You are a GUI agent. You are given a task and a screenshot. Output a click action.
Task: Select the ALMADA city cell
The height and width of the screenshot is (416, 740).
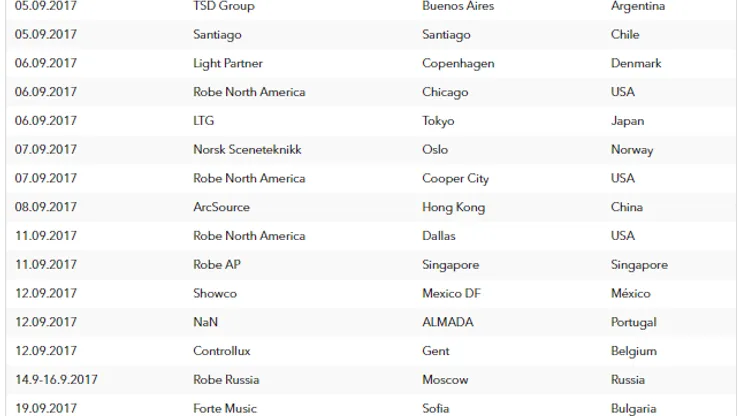click(448, 322)
